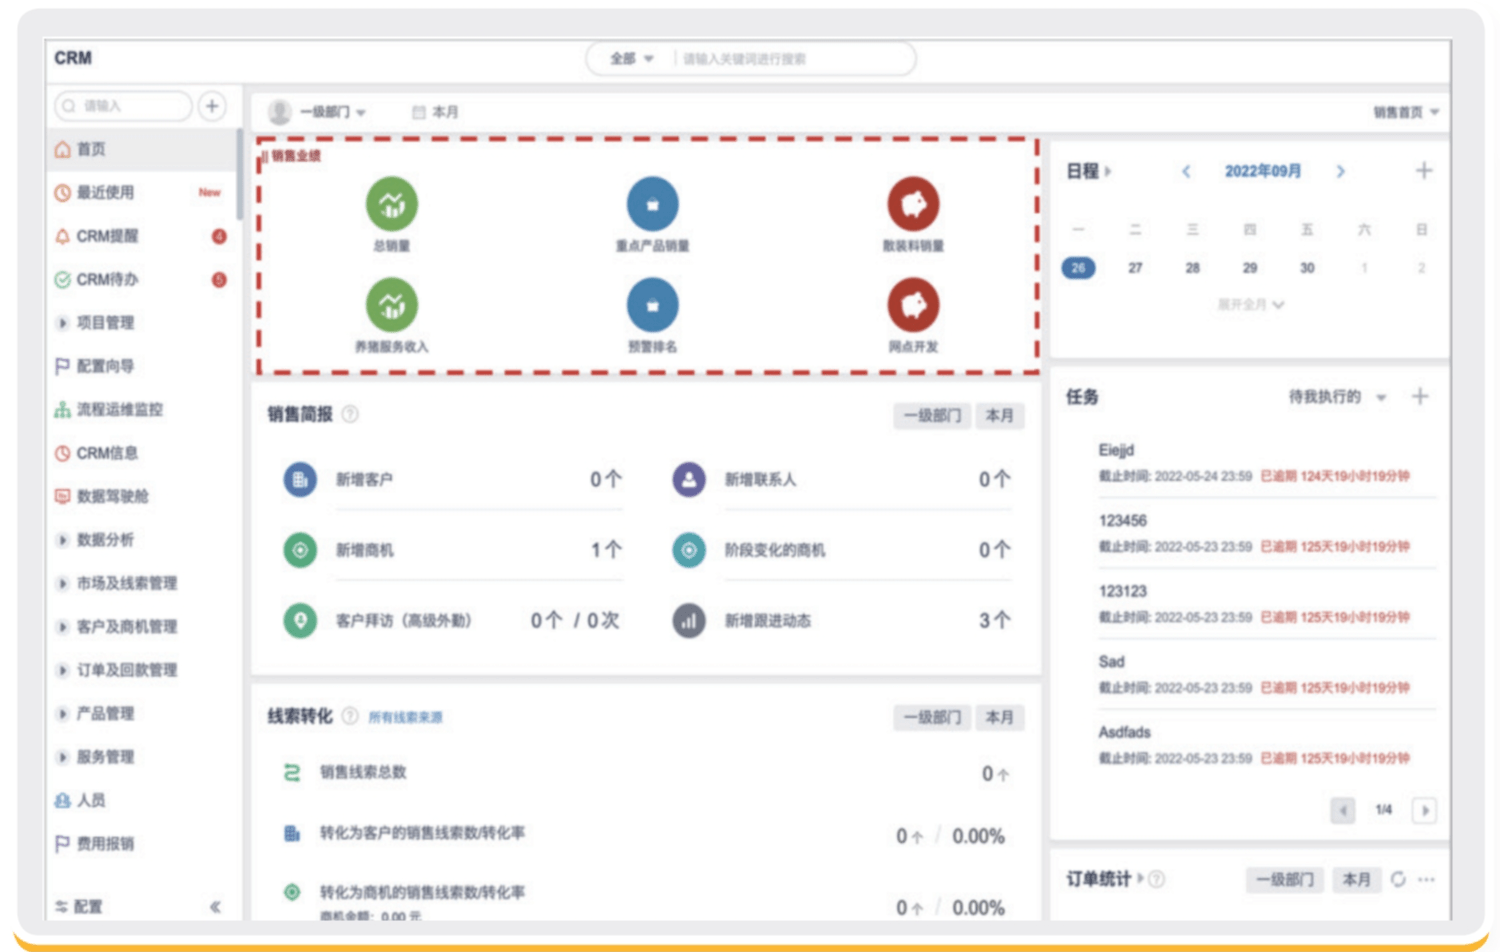This screenshot has width=1500, height=952.
Task: Open the 一级部门 department dropdown in toolbar
Action: click(x=333, y=112)
